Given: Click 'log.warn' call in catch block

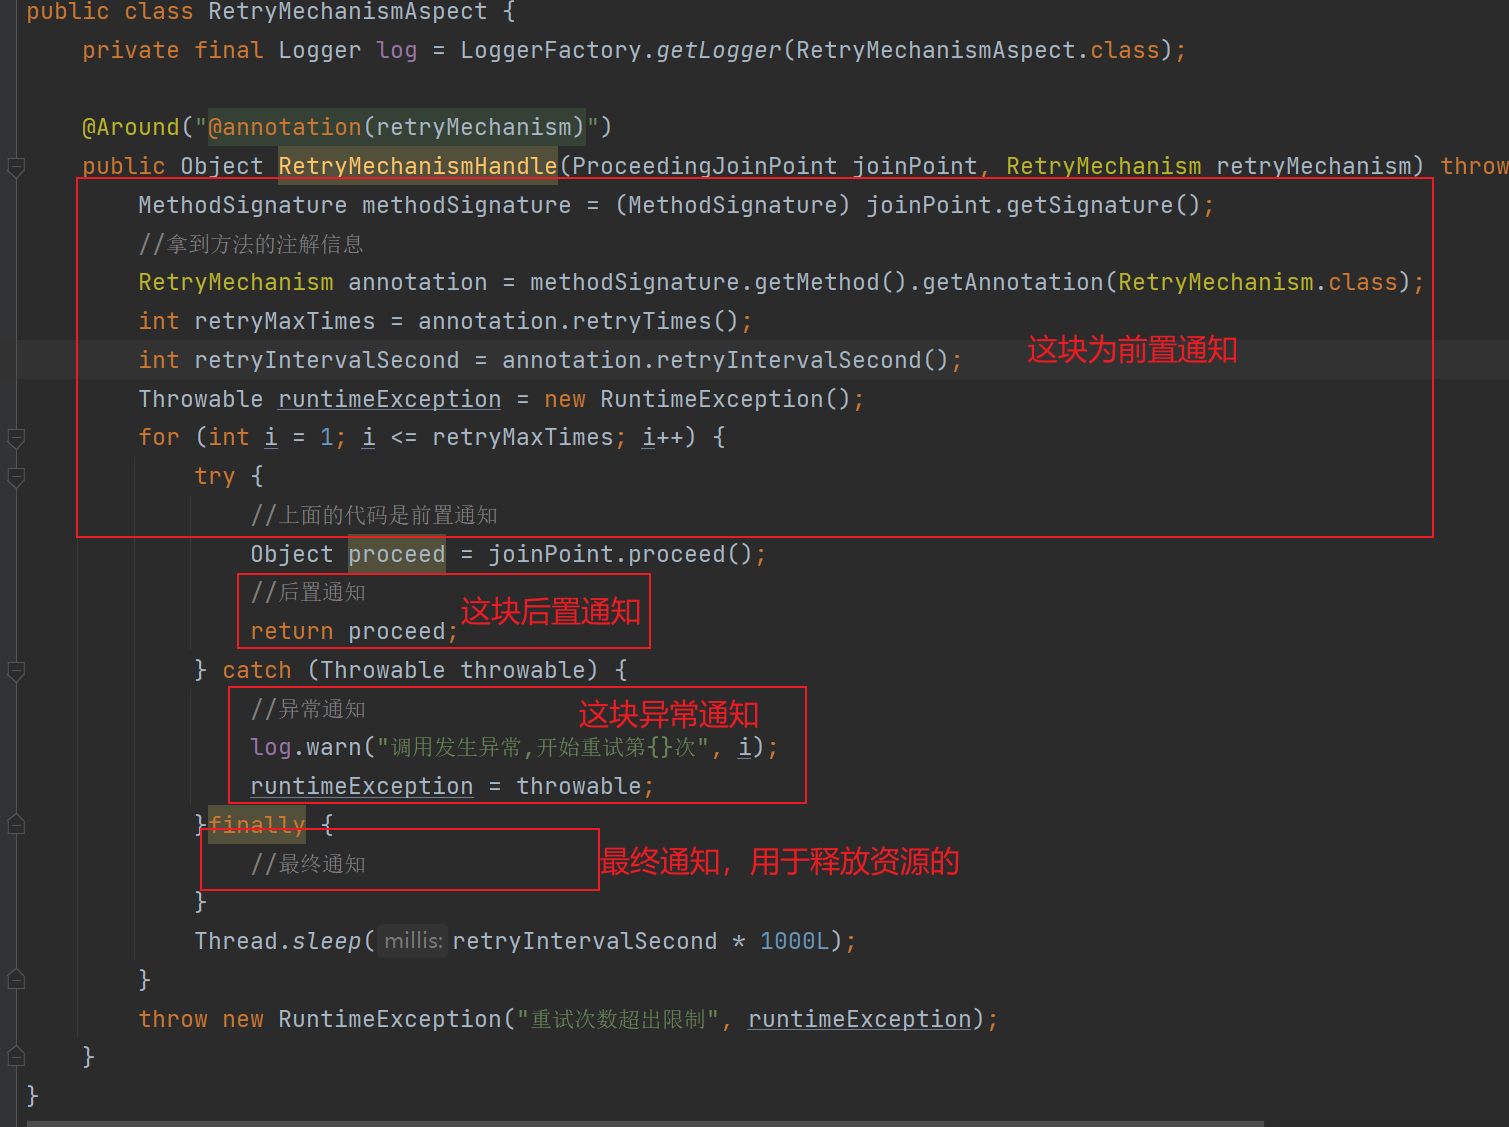Looking at the screenshot, I should pyautogui.click(x=305, y=747).
